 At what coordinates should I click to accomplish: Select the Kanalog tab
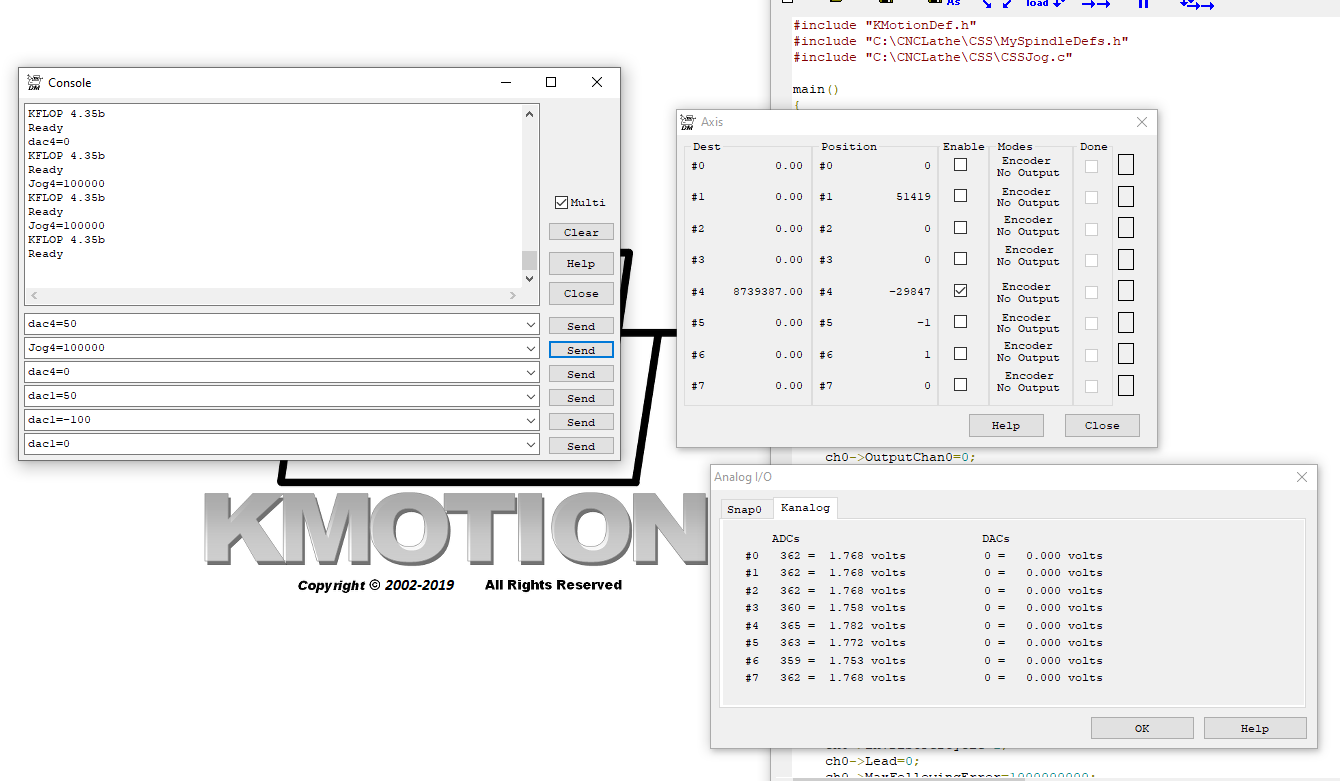(x=805, y=508)
